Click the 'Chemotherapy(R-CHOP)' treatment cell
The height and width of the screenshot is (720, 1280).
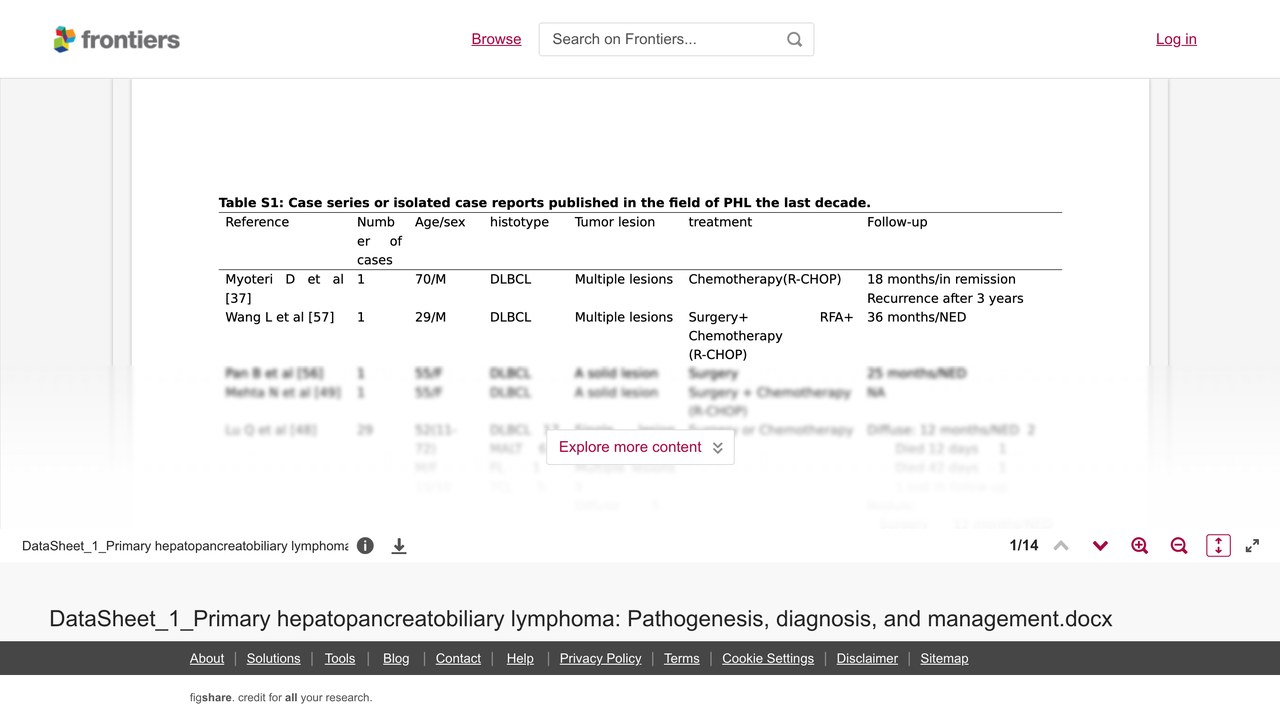coord(765,279)
